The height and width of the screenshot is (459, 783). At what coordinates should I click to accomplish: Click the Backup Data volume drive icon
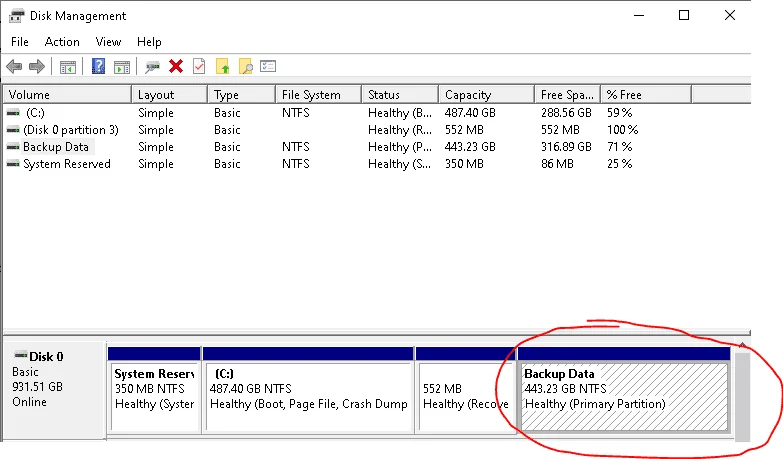tap(13, 147)
